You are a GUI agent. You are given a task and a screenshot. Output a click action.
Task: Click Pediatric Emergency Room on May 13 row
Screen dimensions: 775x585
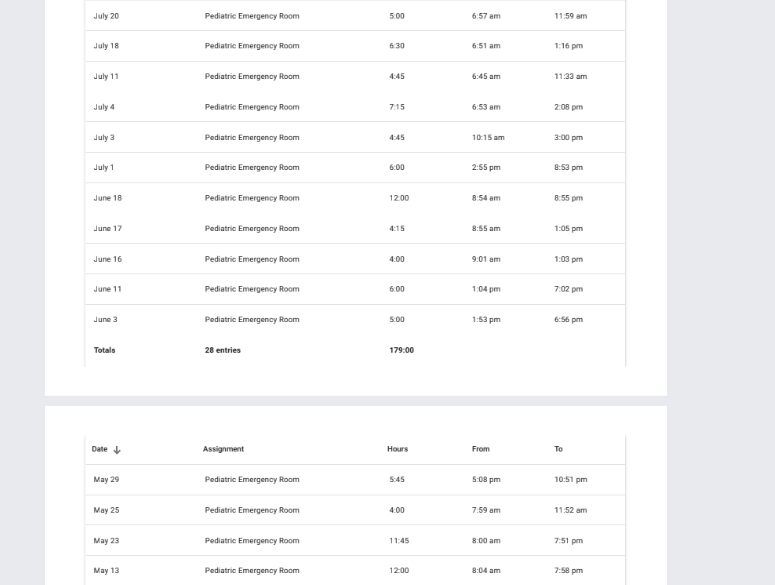point(252,571)
